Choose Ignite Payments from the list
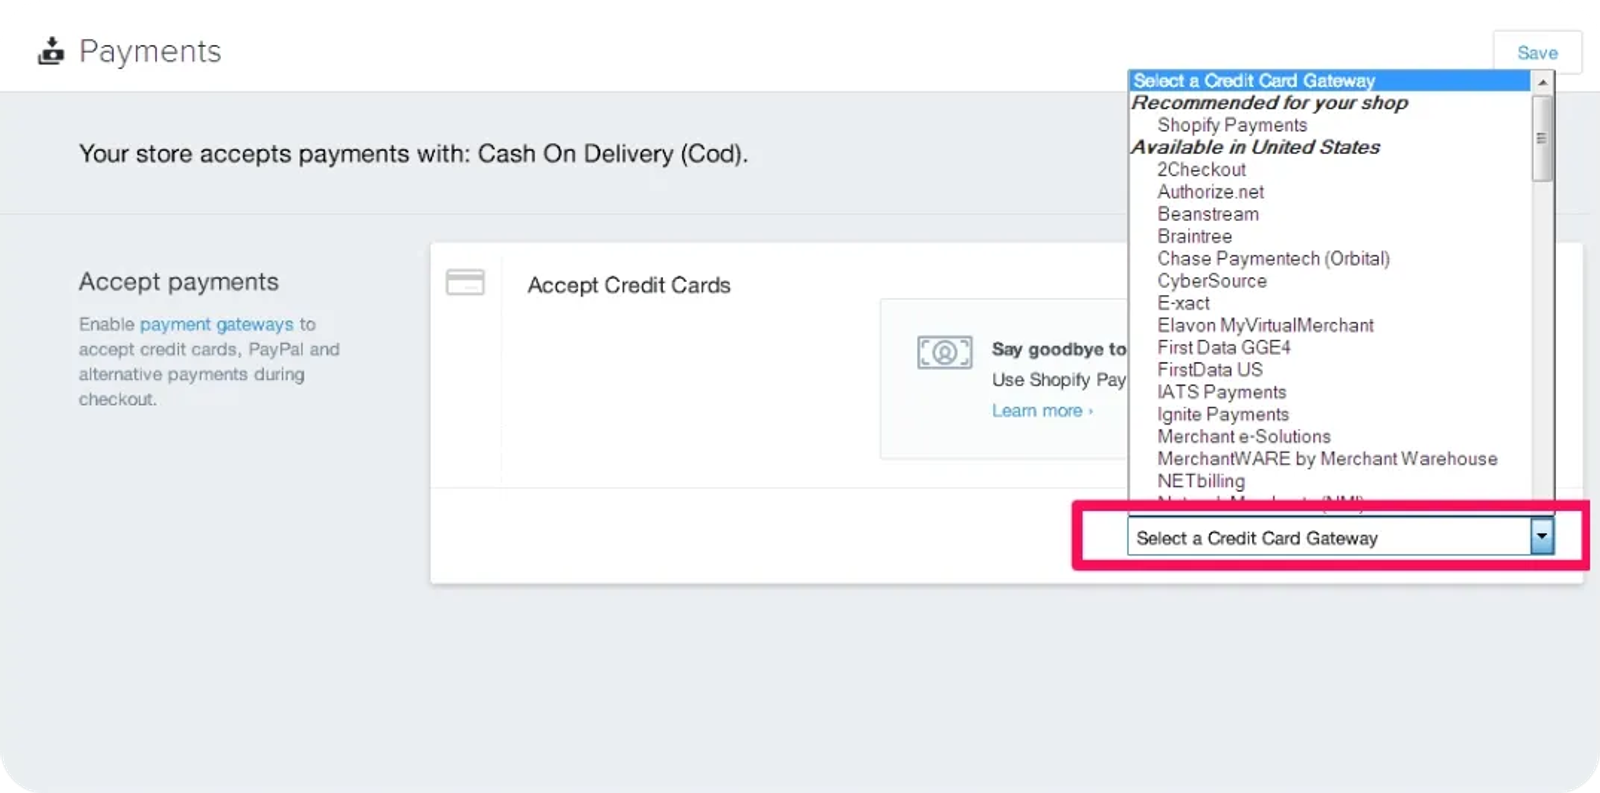The width and height of the screenshot is (1600, 793). pos(1223,414)
